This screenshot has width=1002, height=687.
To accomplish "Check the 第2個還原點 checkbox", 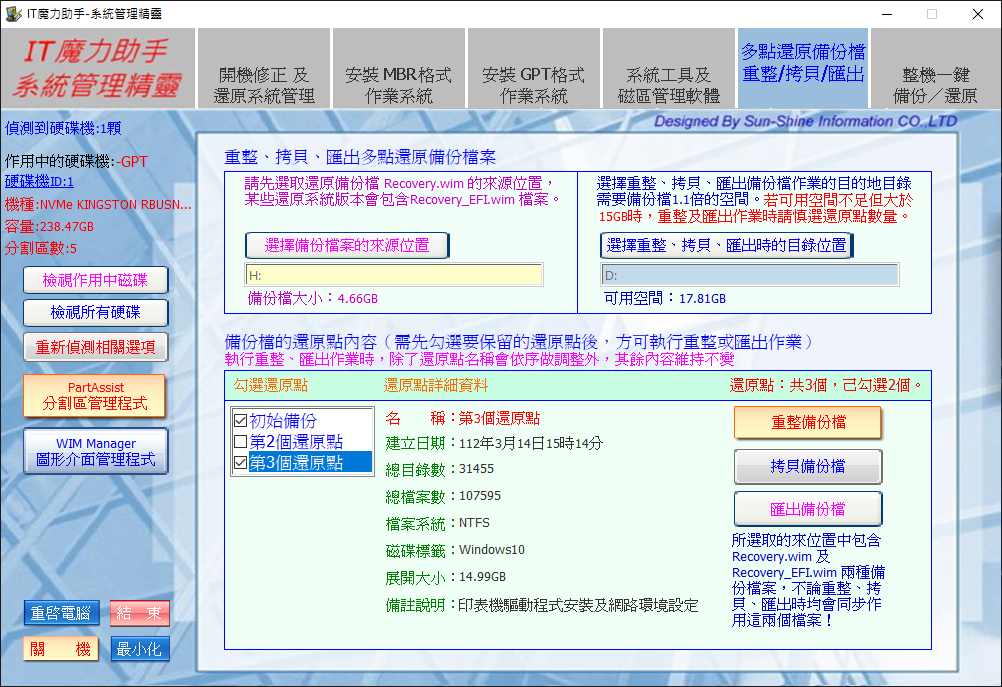I will point(240,442).
